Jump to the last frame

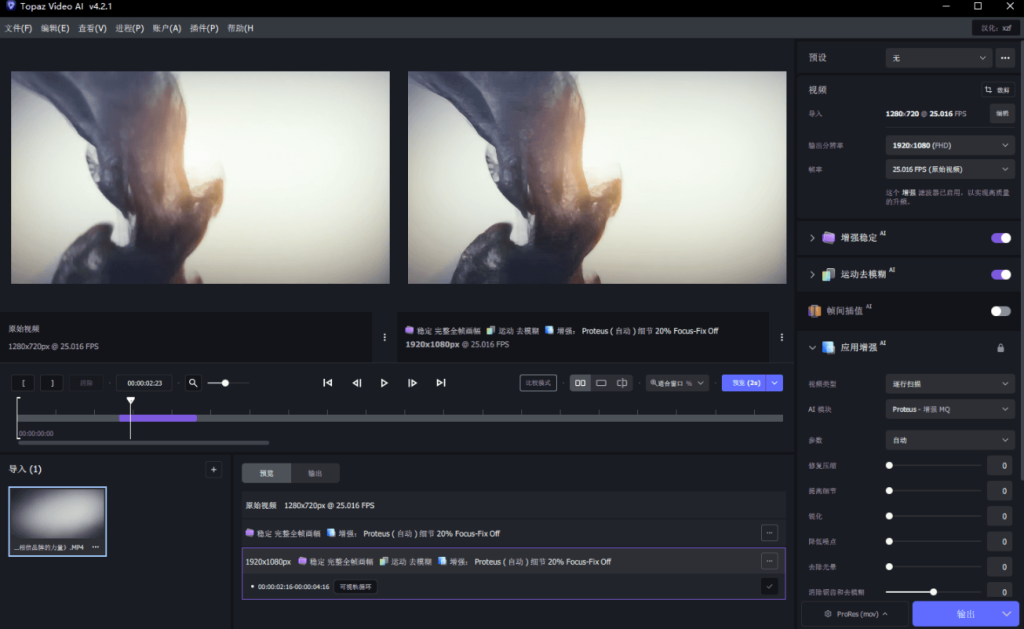point(441,383)
